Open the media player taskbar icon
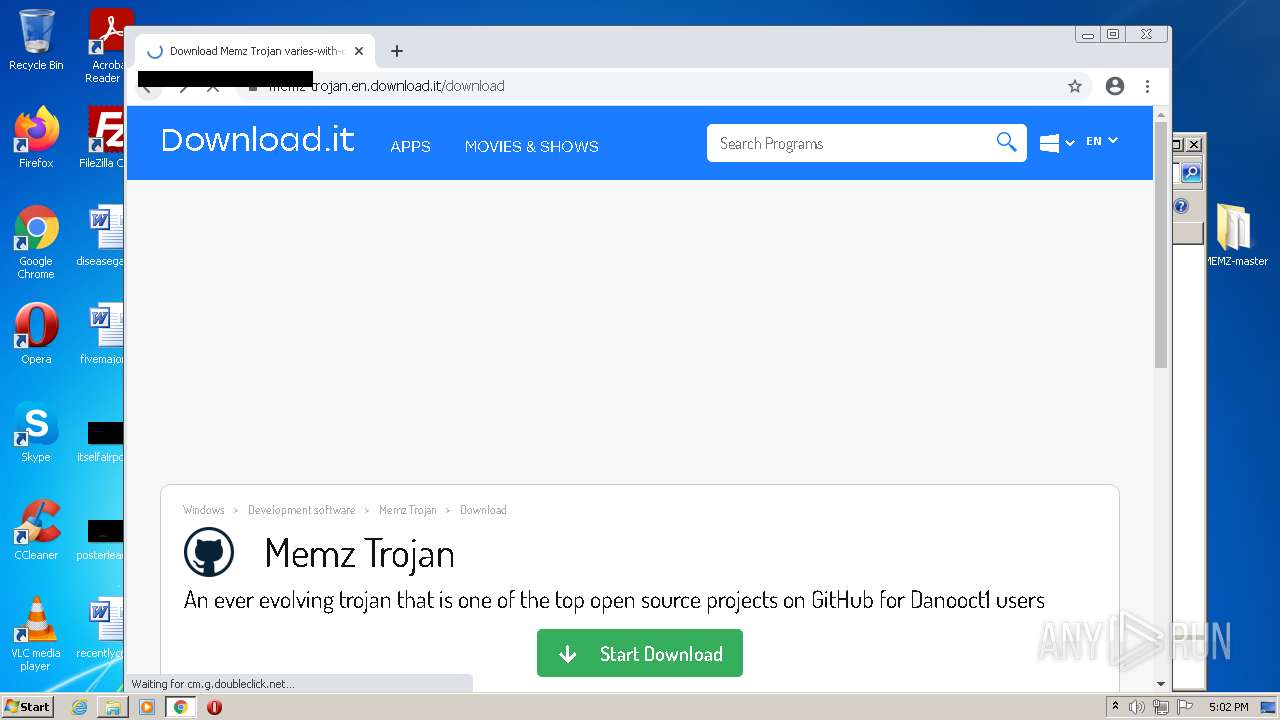This screenshot has height=720, width=1280. point(146,707)
